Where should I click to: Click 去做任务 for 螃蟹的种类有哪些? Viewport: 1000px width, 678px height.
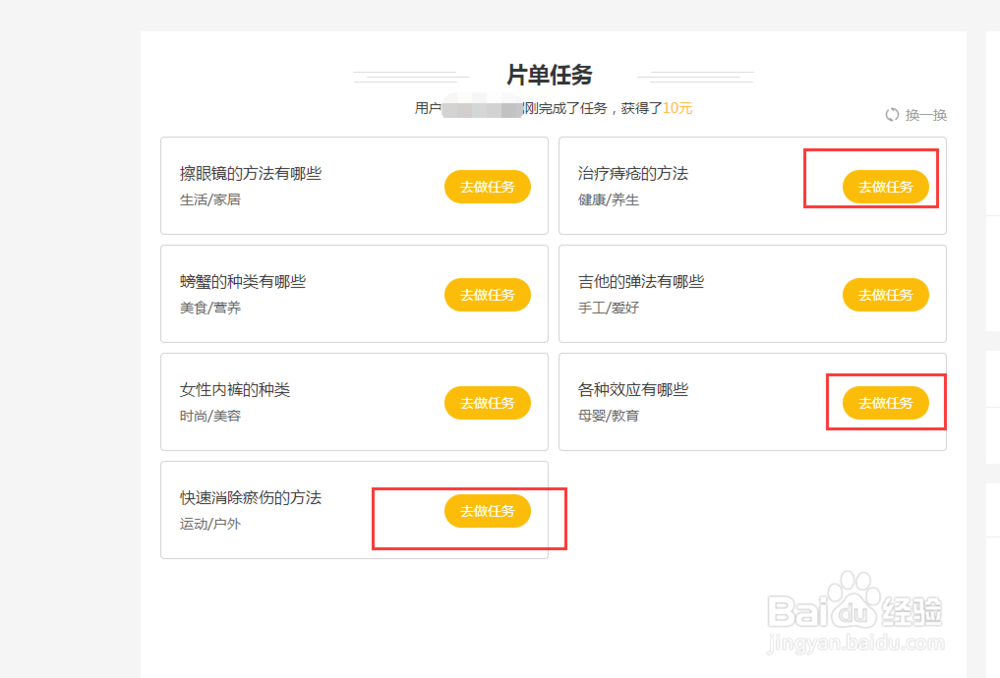click(x=487, y=295)
